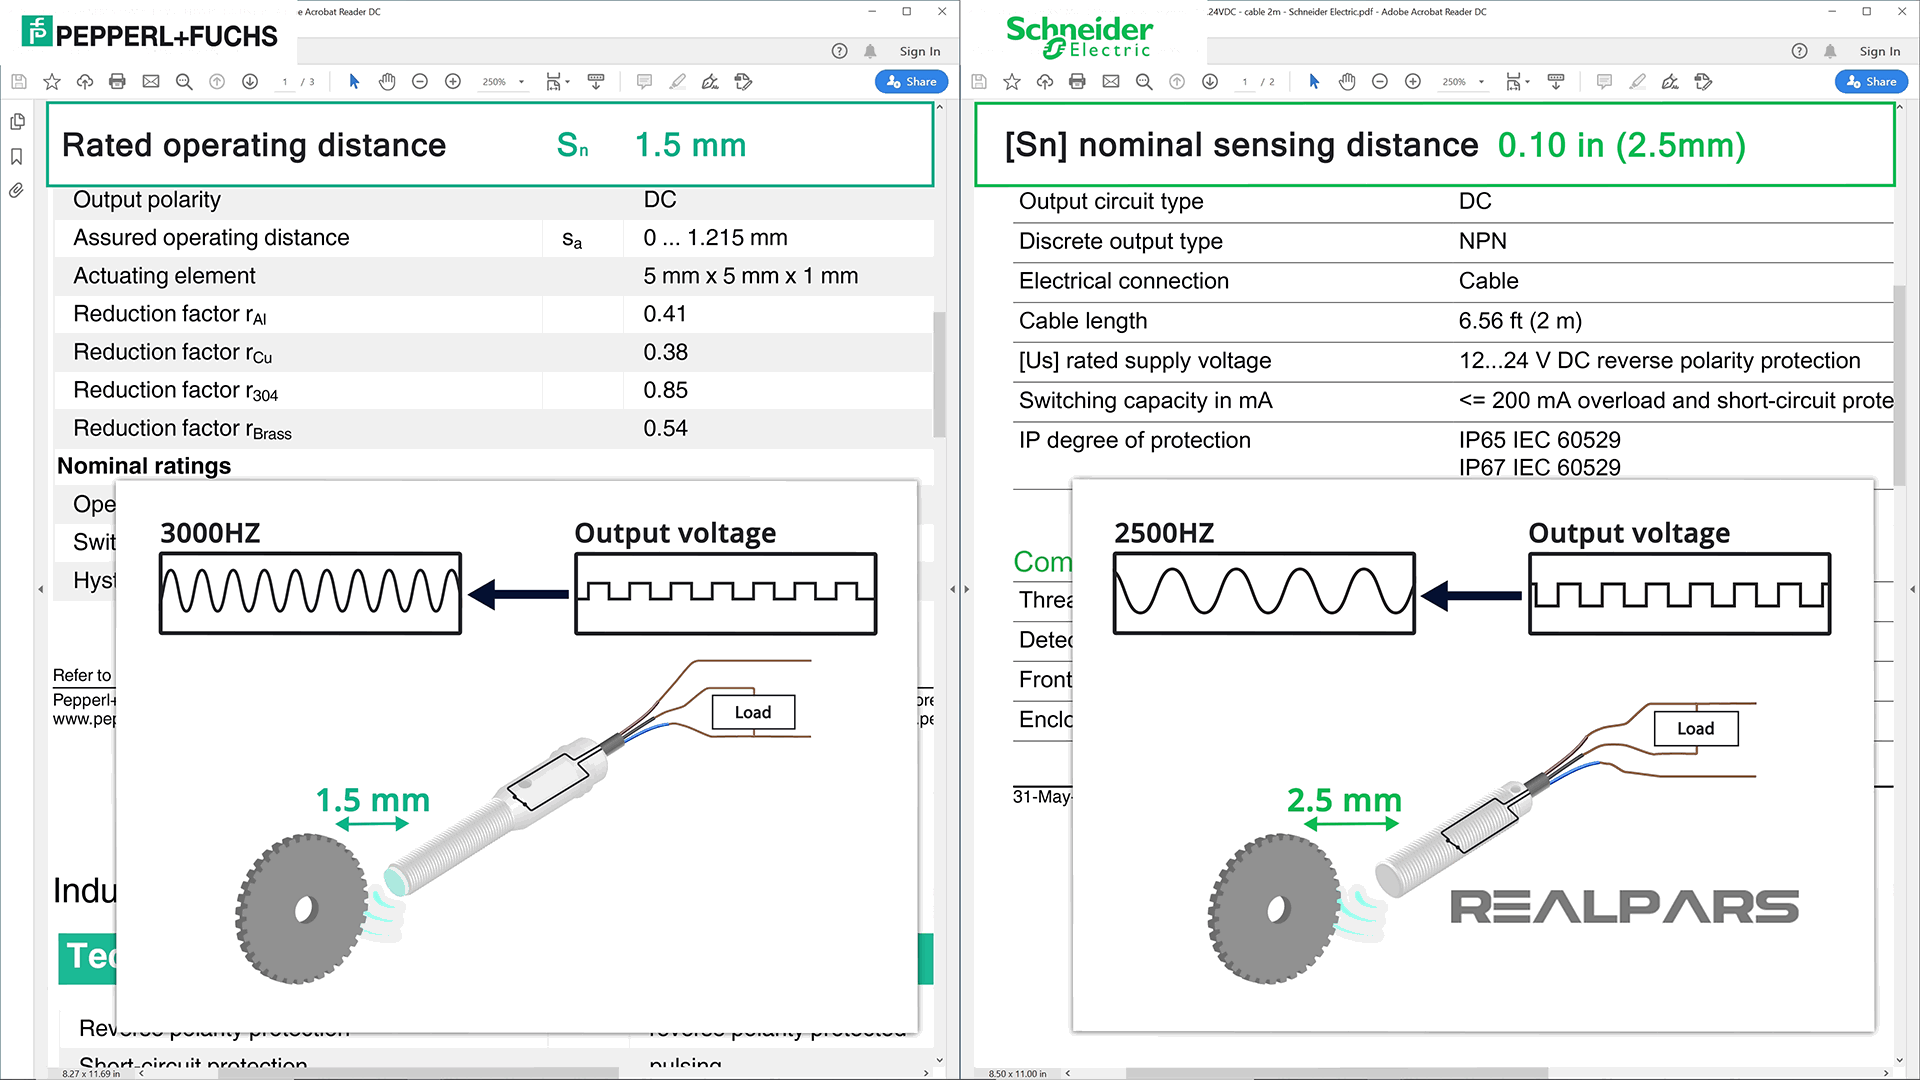Click Sign In in the left Acrobat window
The image size is (1920, 1080).
pos(918,50)
